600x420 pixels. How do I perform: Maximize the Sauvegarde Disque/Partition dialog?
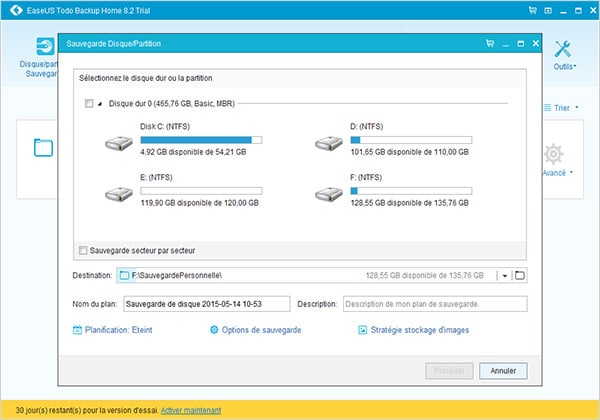(x=520, y=44)
